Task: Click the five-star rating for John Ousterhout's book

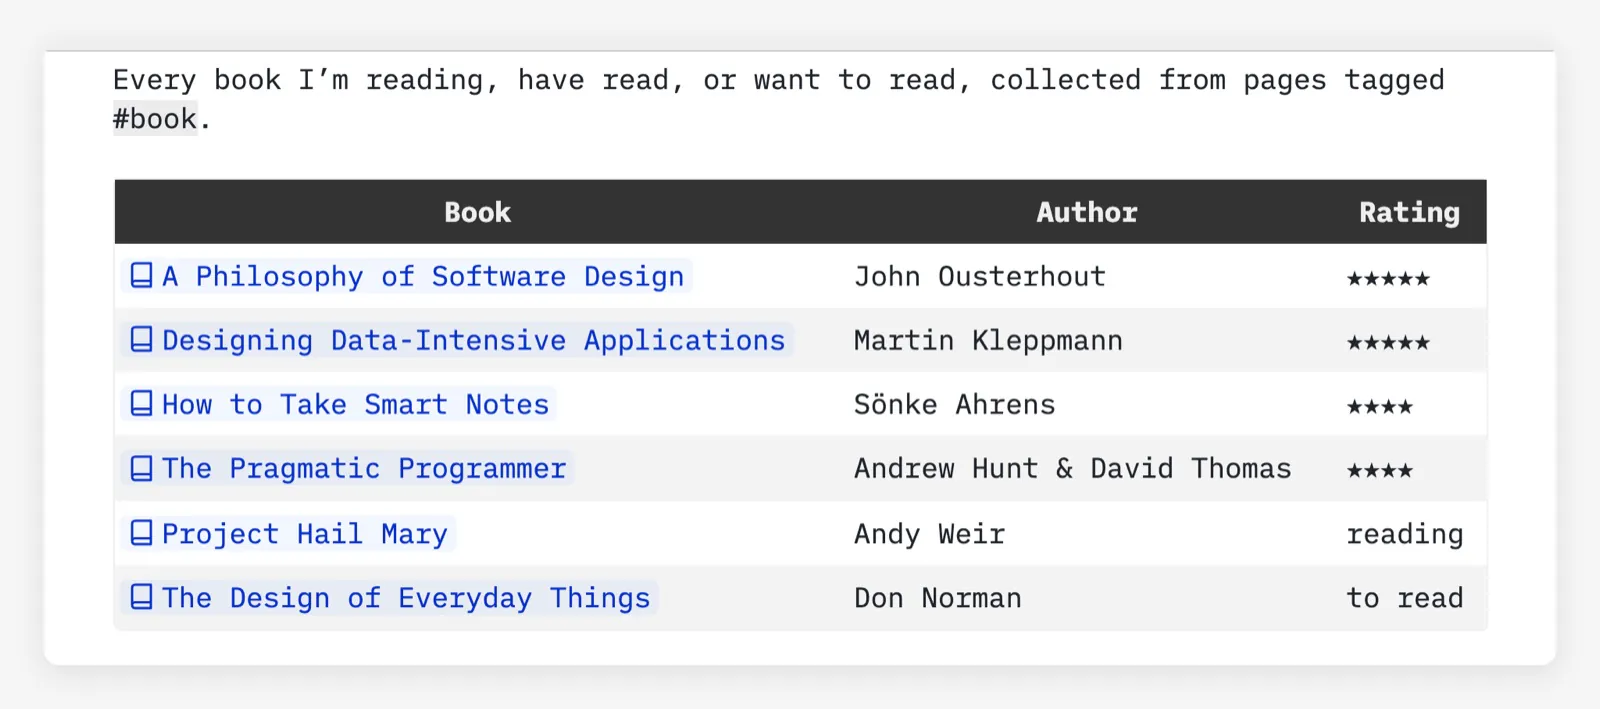Action: (x=1388, y=278)
